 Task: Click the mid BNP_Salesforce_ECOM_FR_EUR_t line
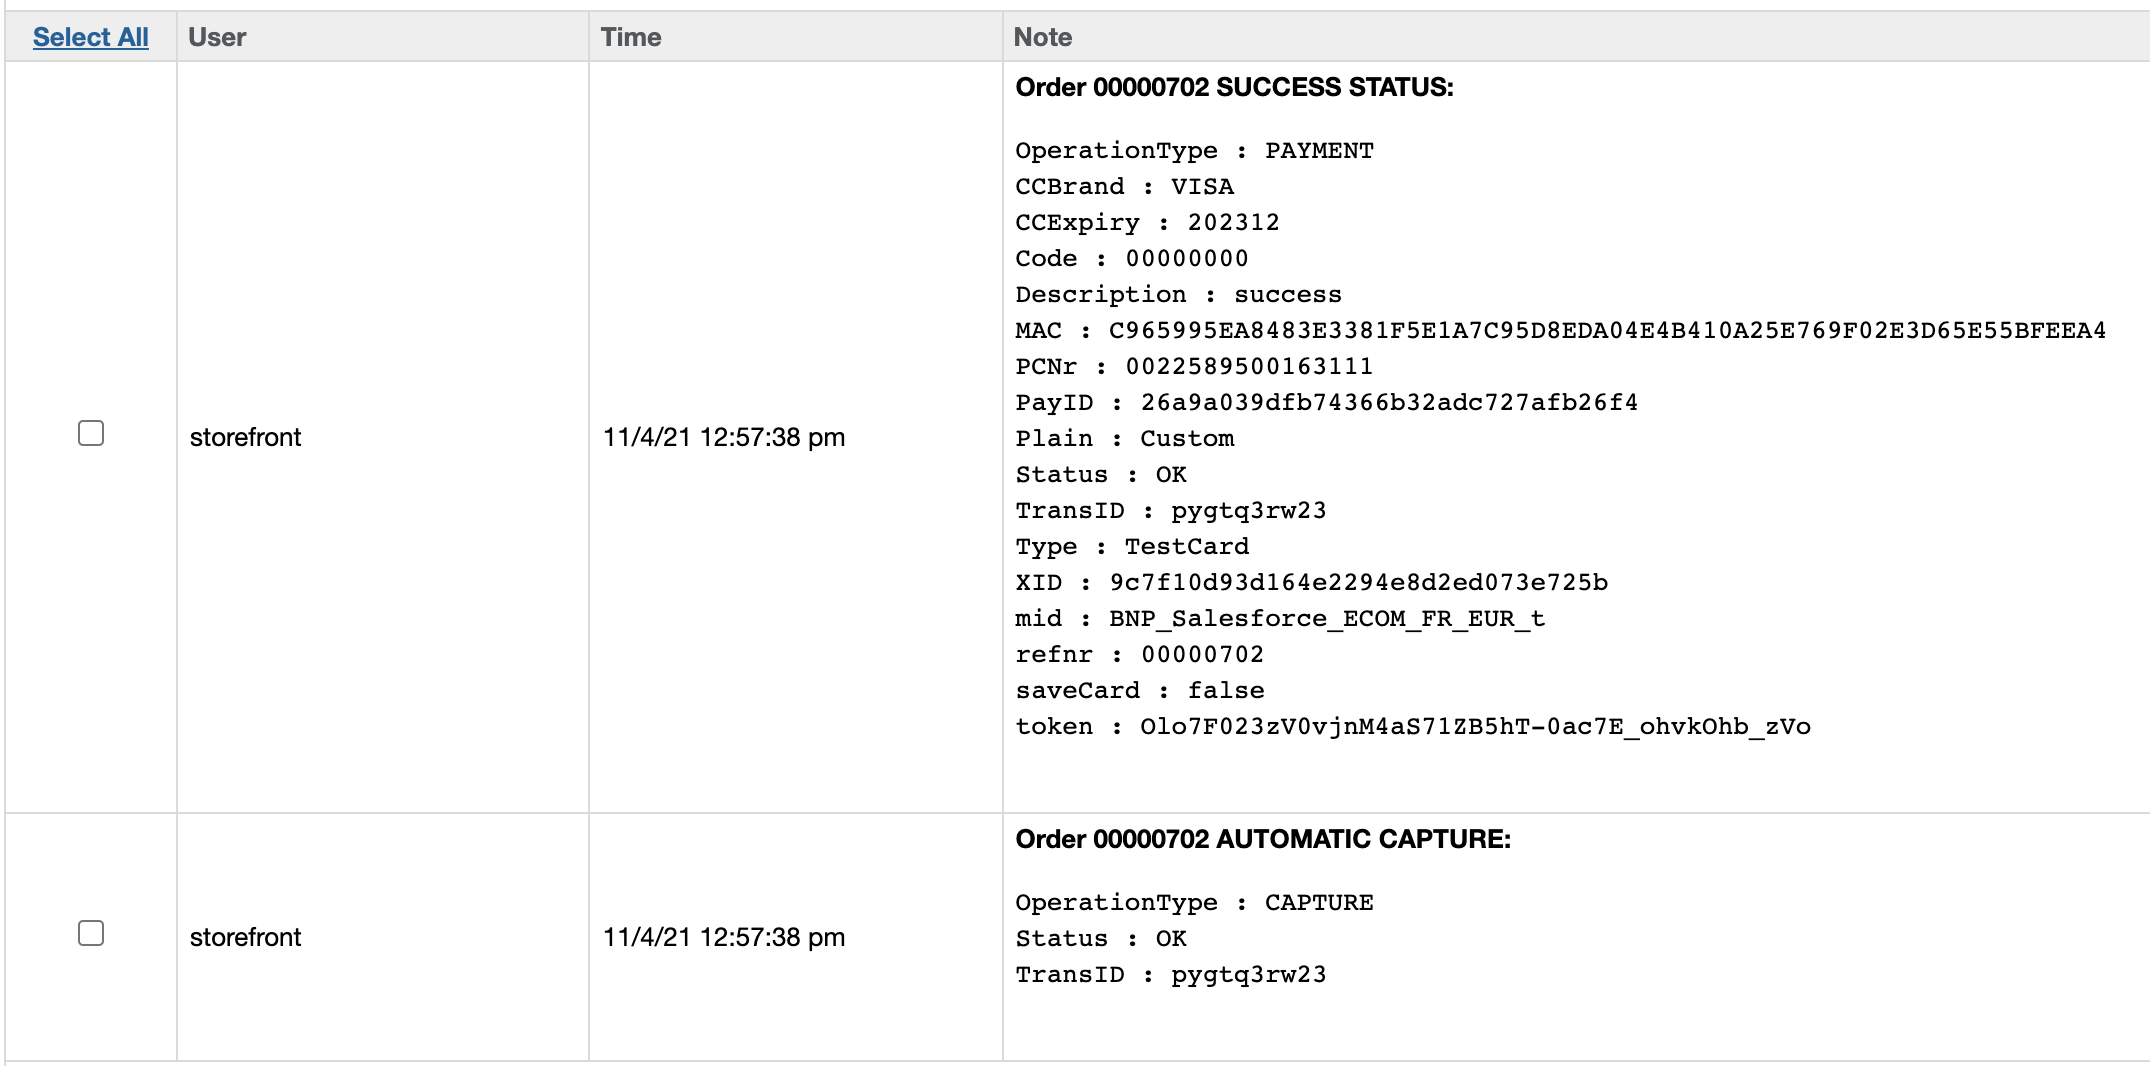pos(1280,618)
